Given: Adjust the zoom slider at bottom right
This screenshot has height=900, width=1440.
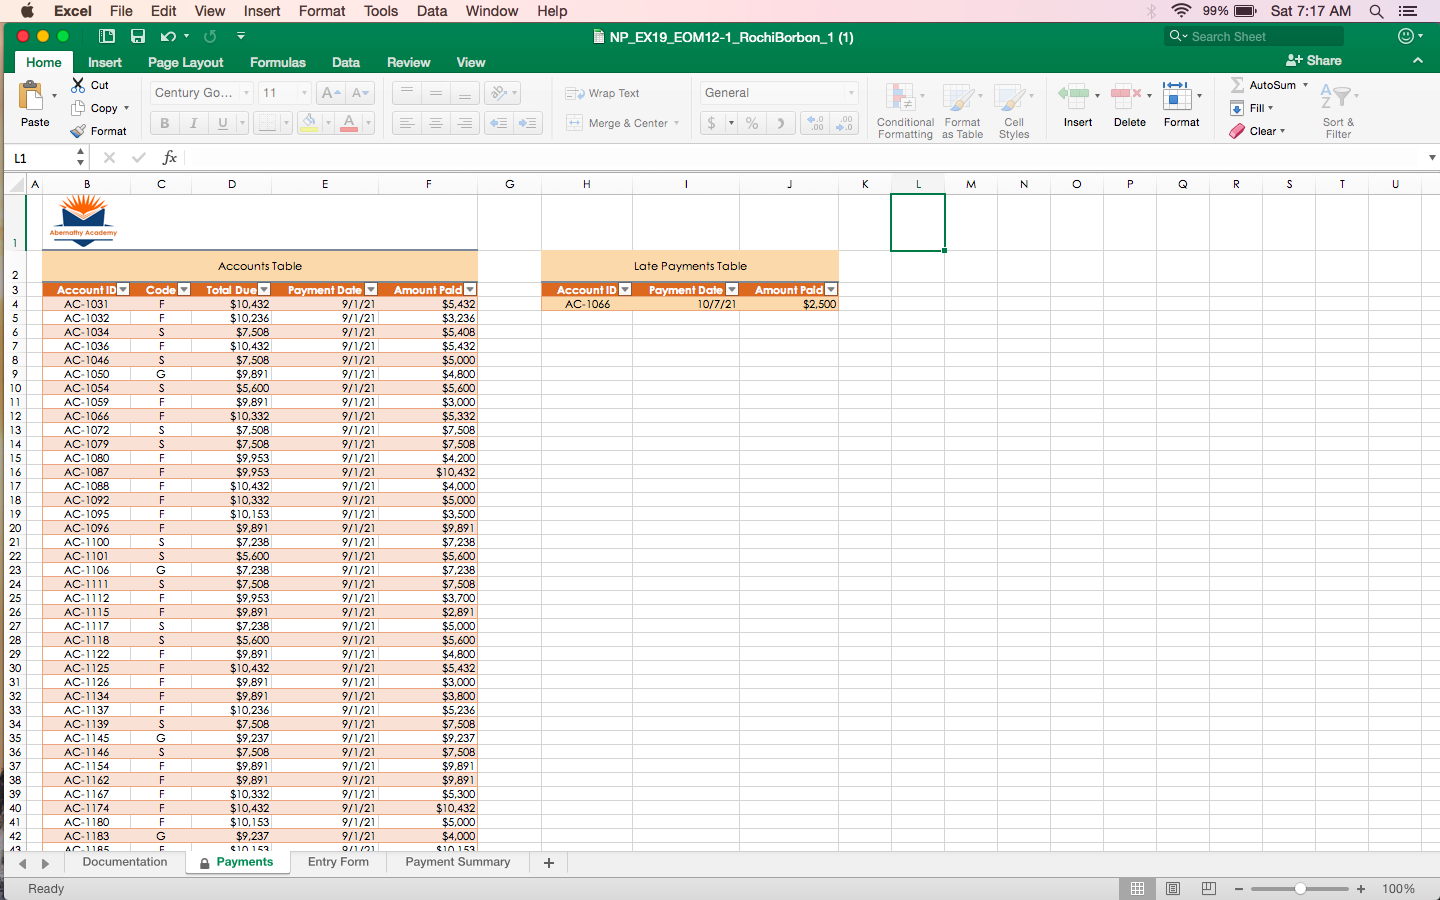Looking at the screenshot, I should (1300, 888).
